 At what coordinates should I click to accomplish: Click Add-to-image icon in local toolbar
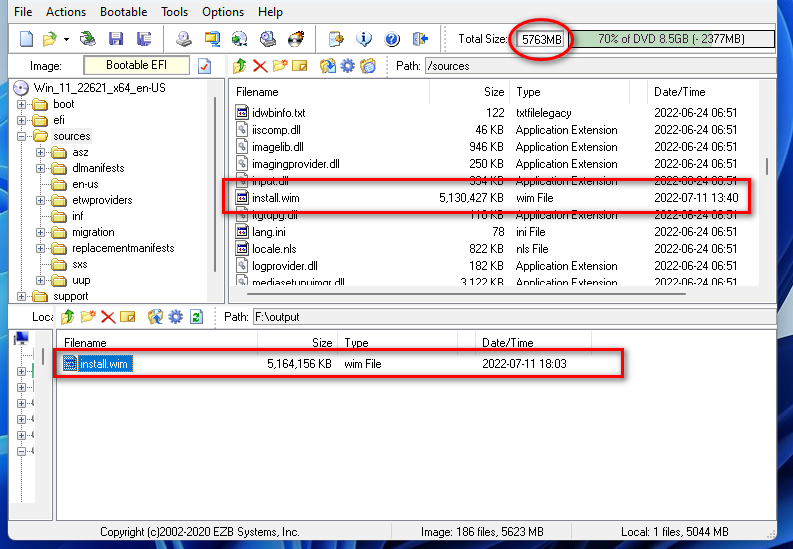[x=155, y=317]
